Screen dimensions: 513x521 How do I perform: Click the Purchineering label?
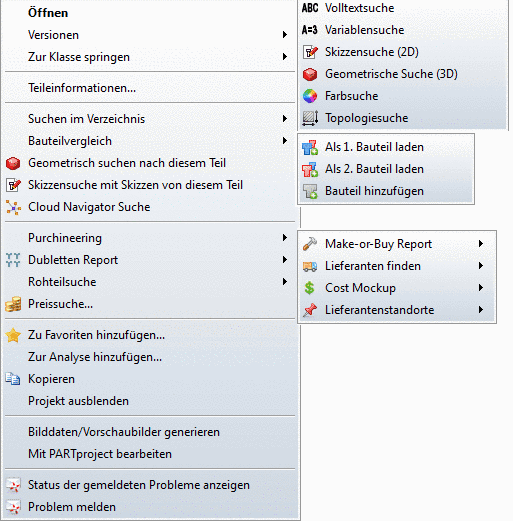pos(65,238)
